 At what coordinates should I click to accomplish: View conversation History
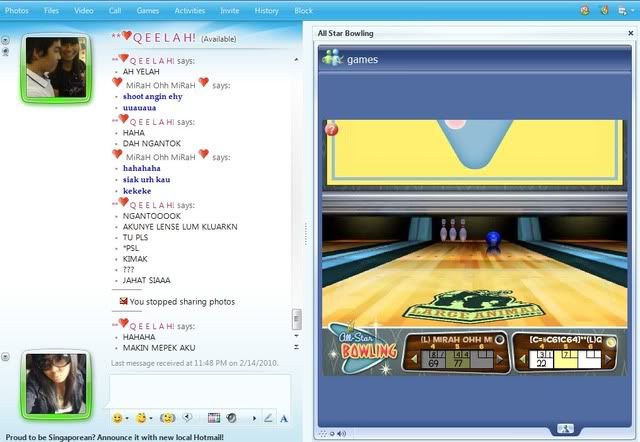[x=267, y=11]
